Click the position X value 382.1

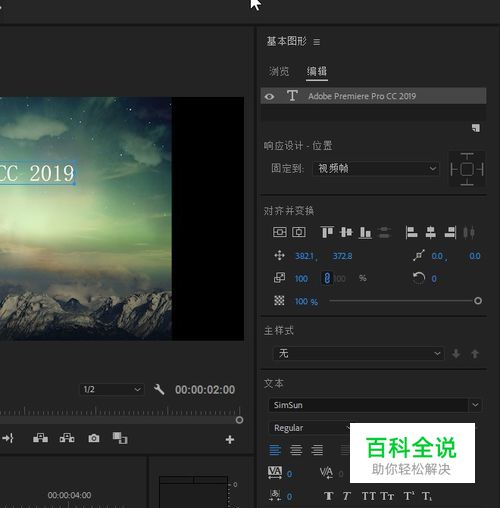304,256
